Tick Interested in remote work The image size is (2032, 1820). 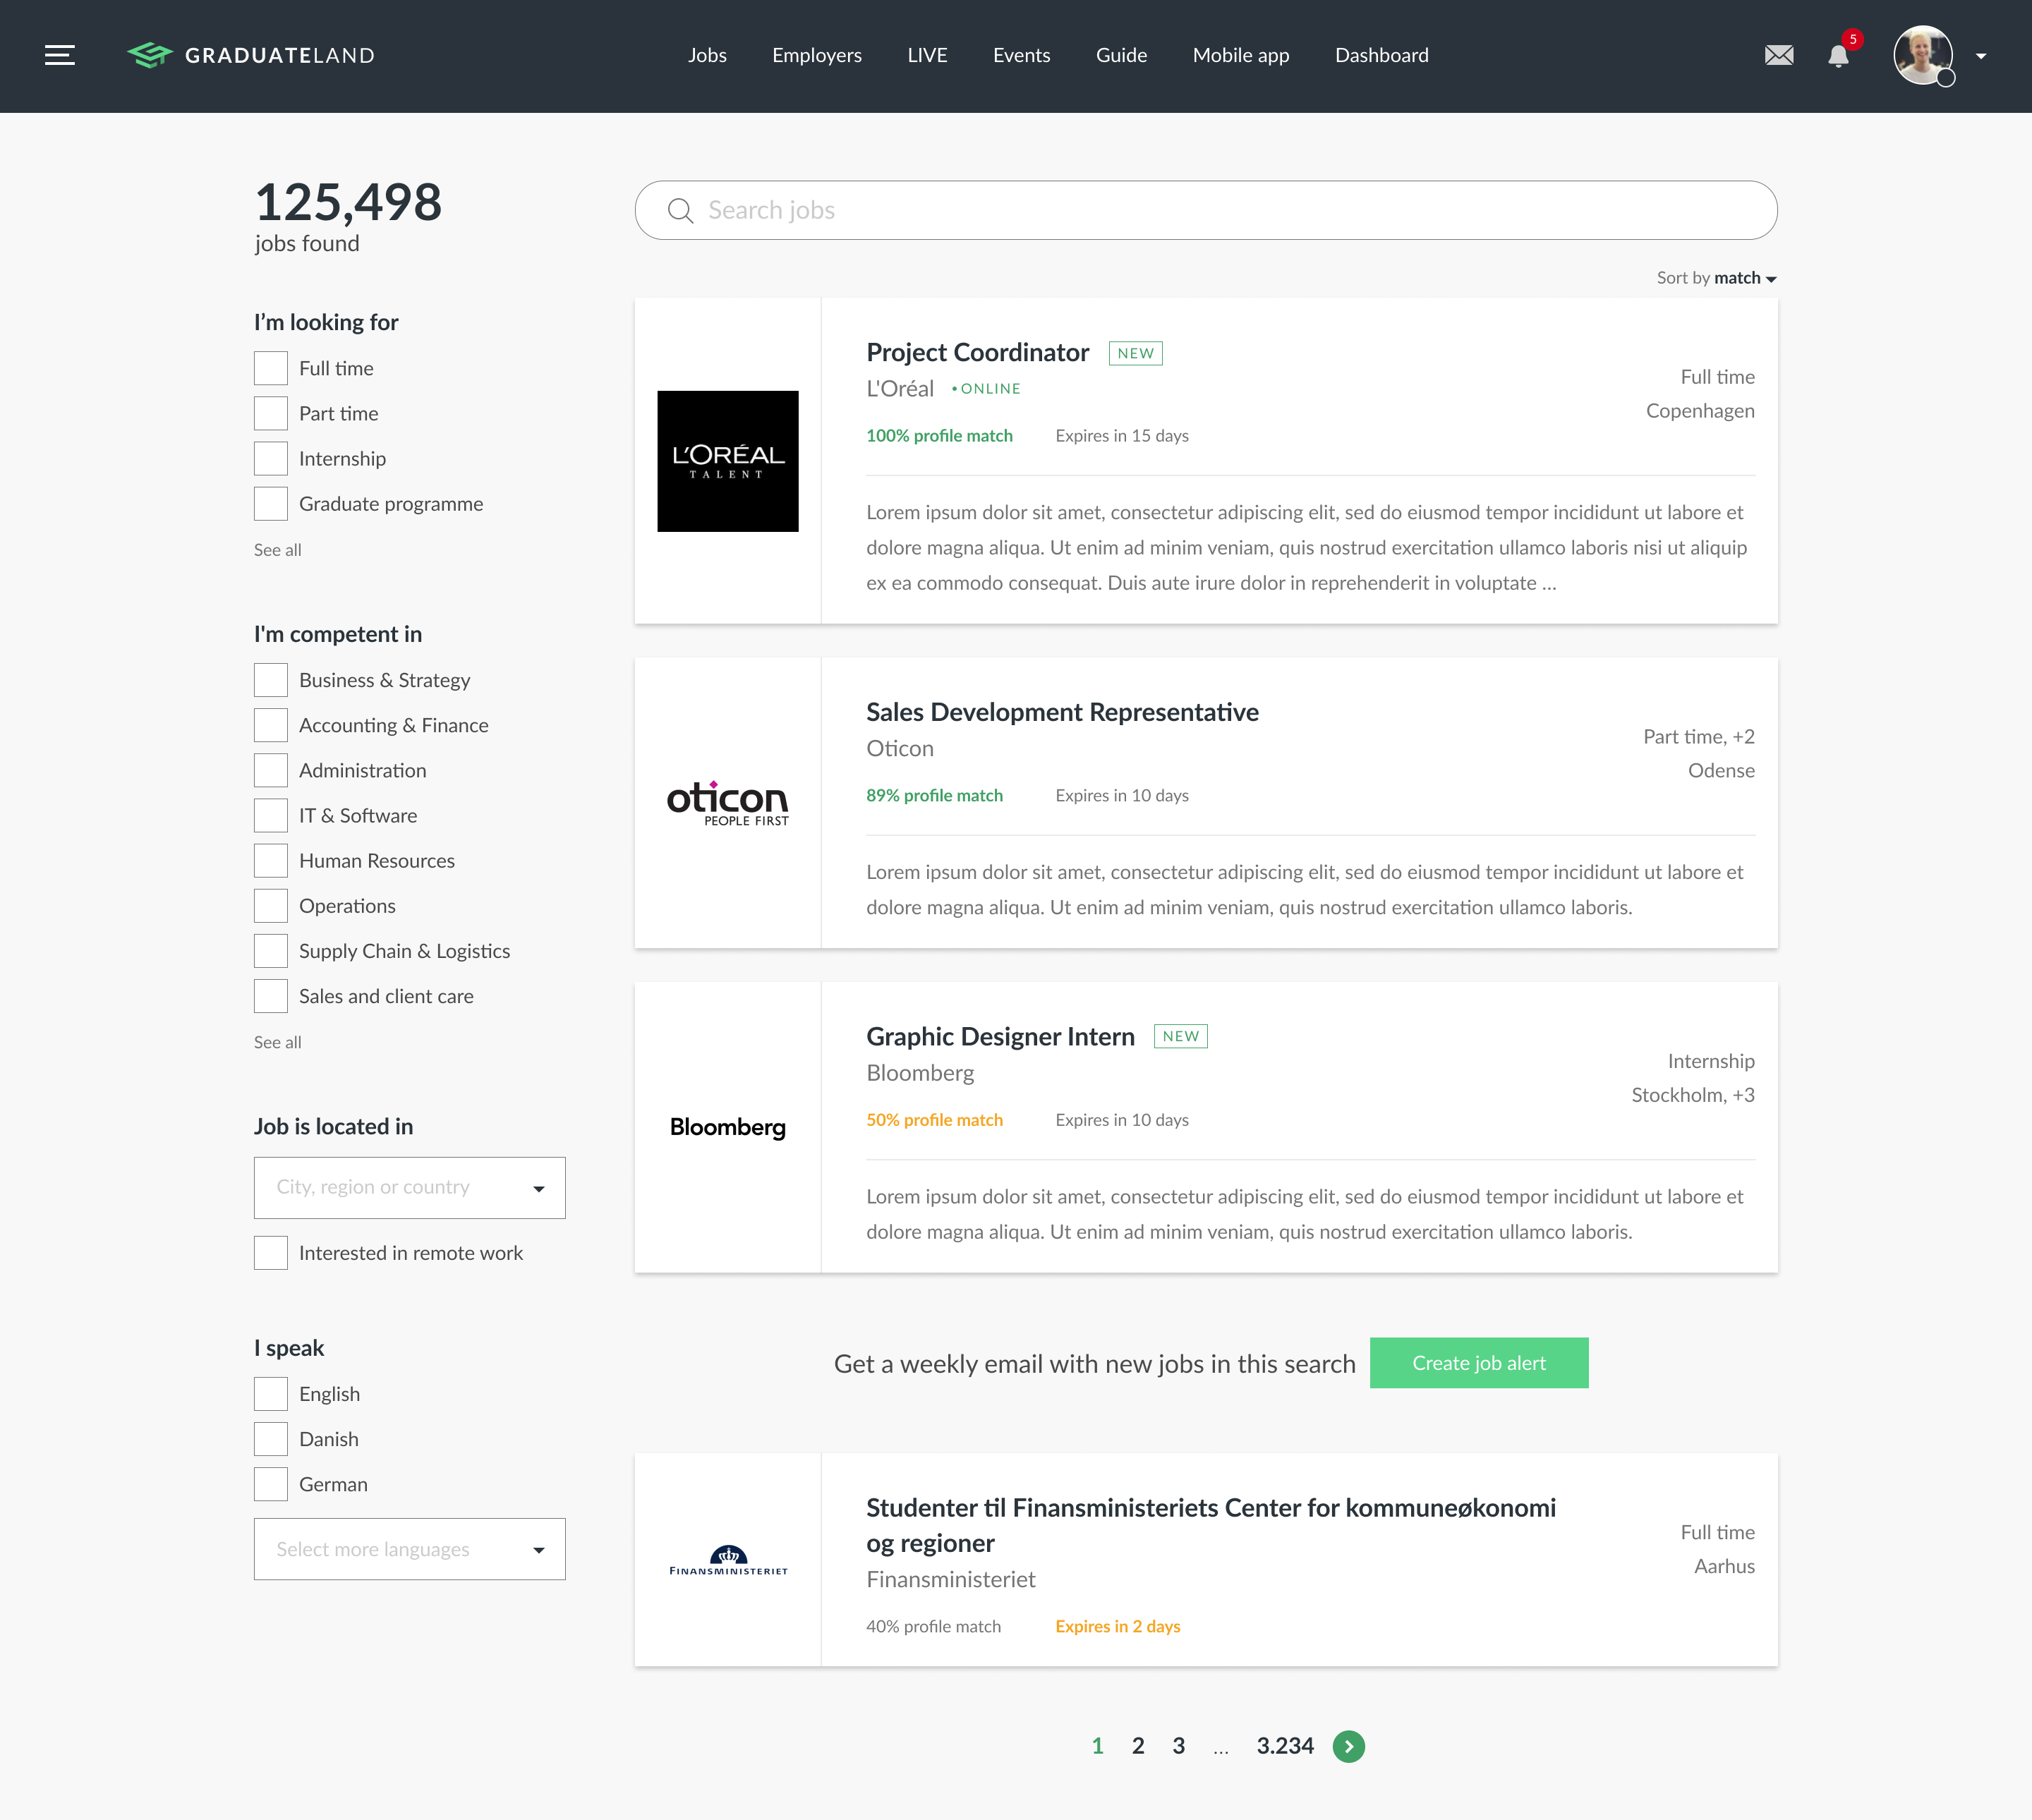point(270,1253)
